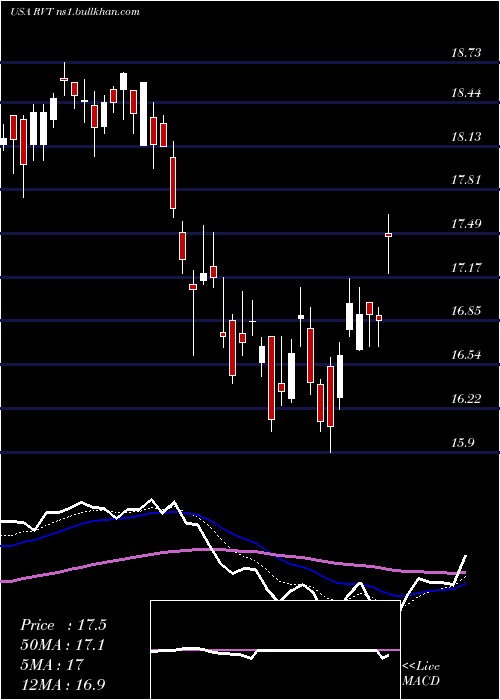
Task: Select the latest candlestick near 17.49
Action: 388,244
